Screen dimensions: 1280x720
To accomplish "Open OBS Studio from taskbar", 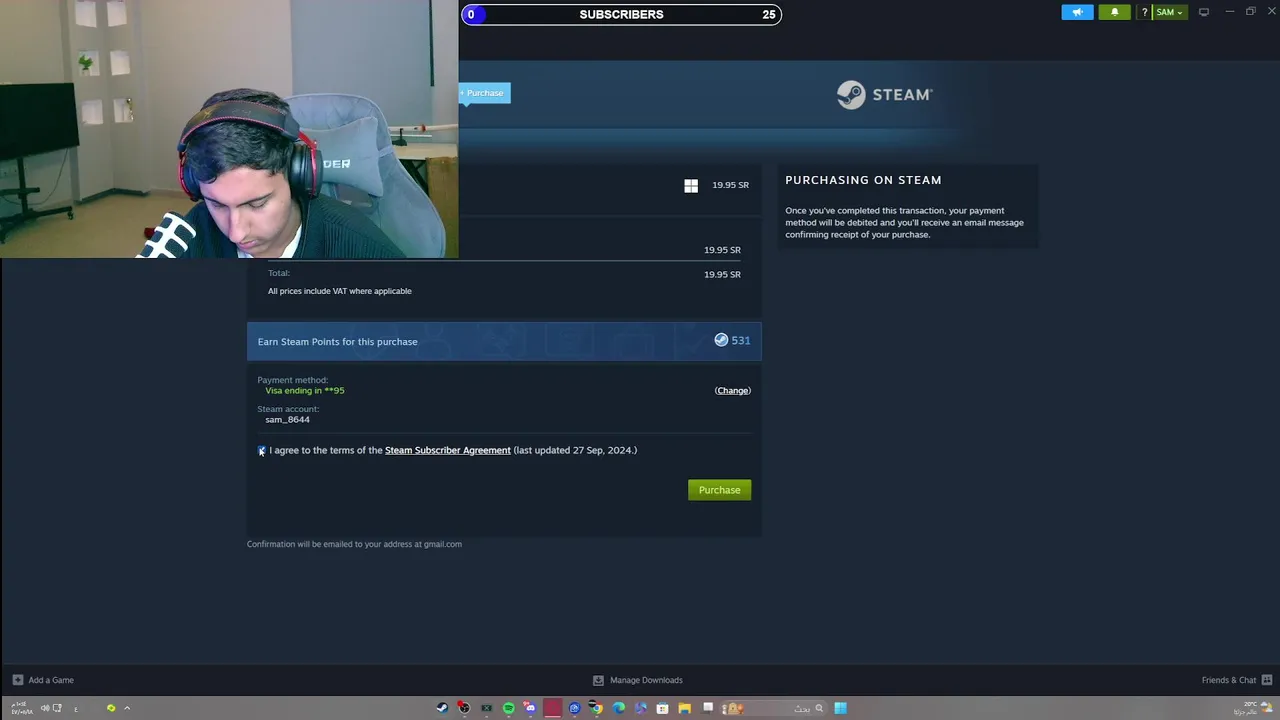I will pyautogui.click(x=464, y=708).
